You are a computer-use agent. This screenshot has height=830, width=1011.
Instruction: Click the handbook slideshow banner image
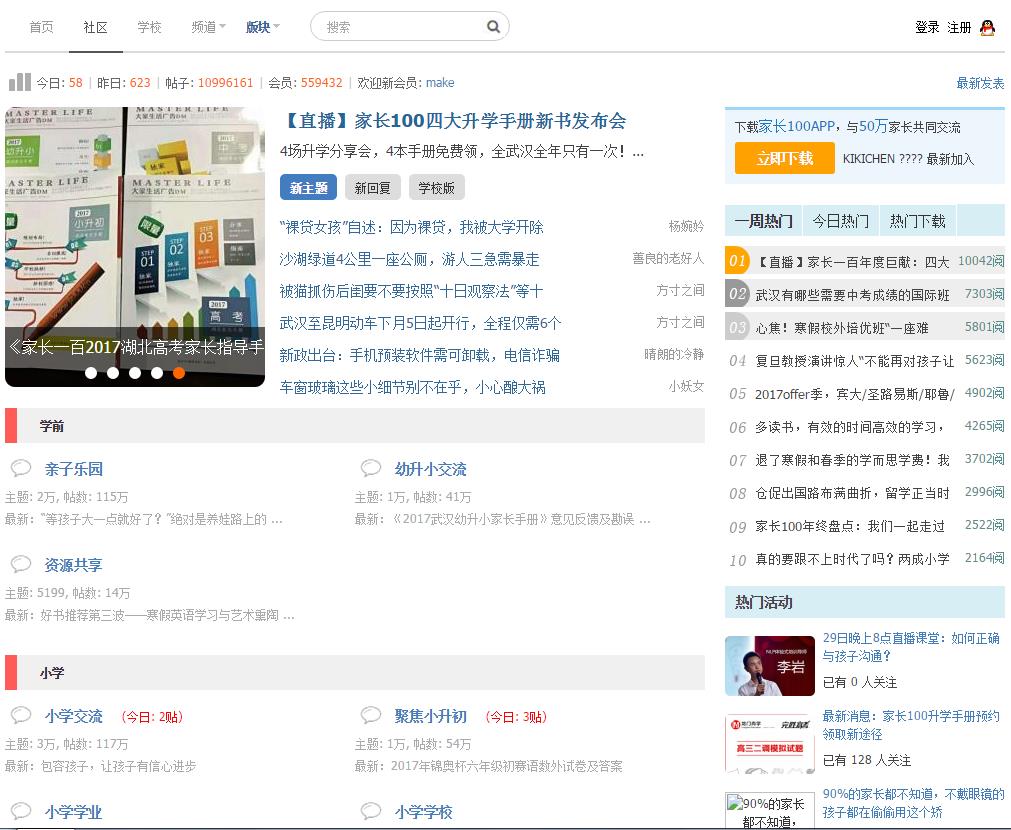coord(135,246)
